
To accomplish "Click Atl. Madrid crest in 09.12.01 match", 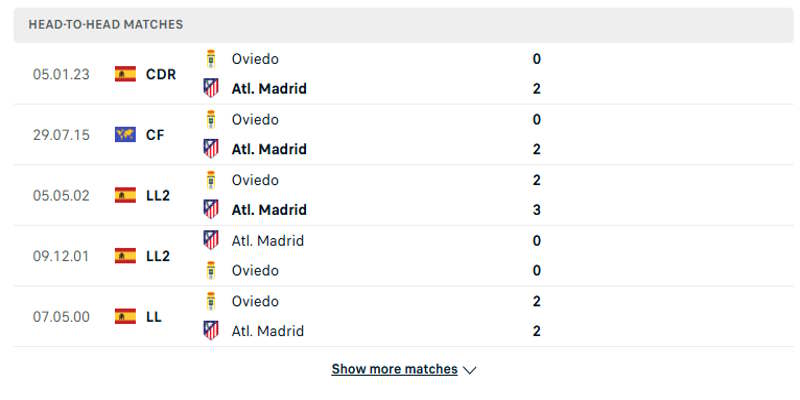I will point(211,240).
